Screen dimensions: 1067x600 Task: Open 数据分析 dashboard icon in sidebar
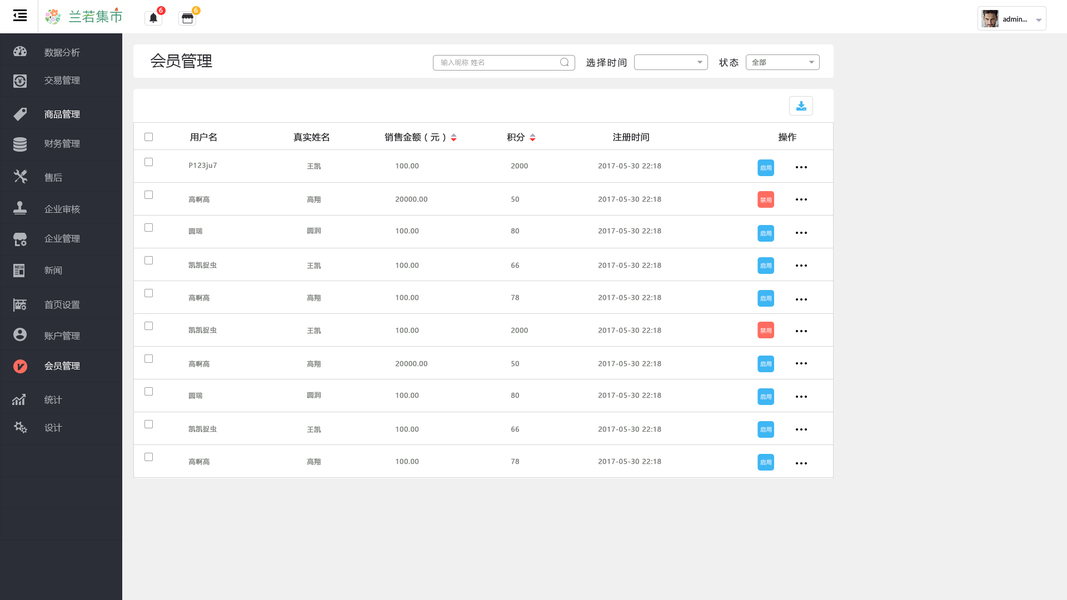pos(20,52)
